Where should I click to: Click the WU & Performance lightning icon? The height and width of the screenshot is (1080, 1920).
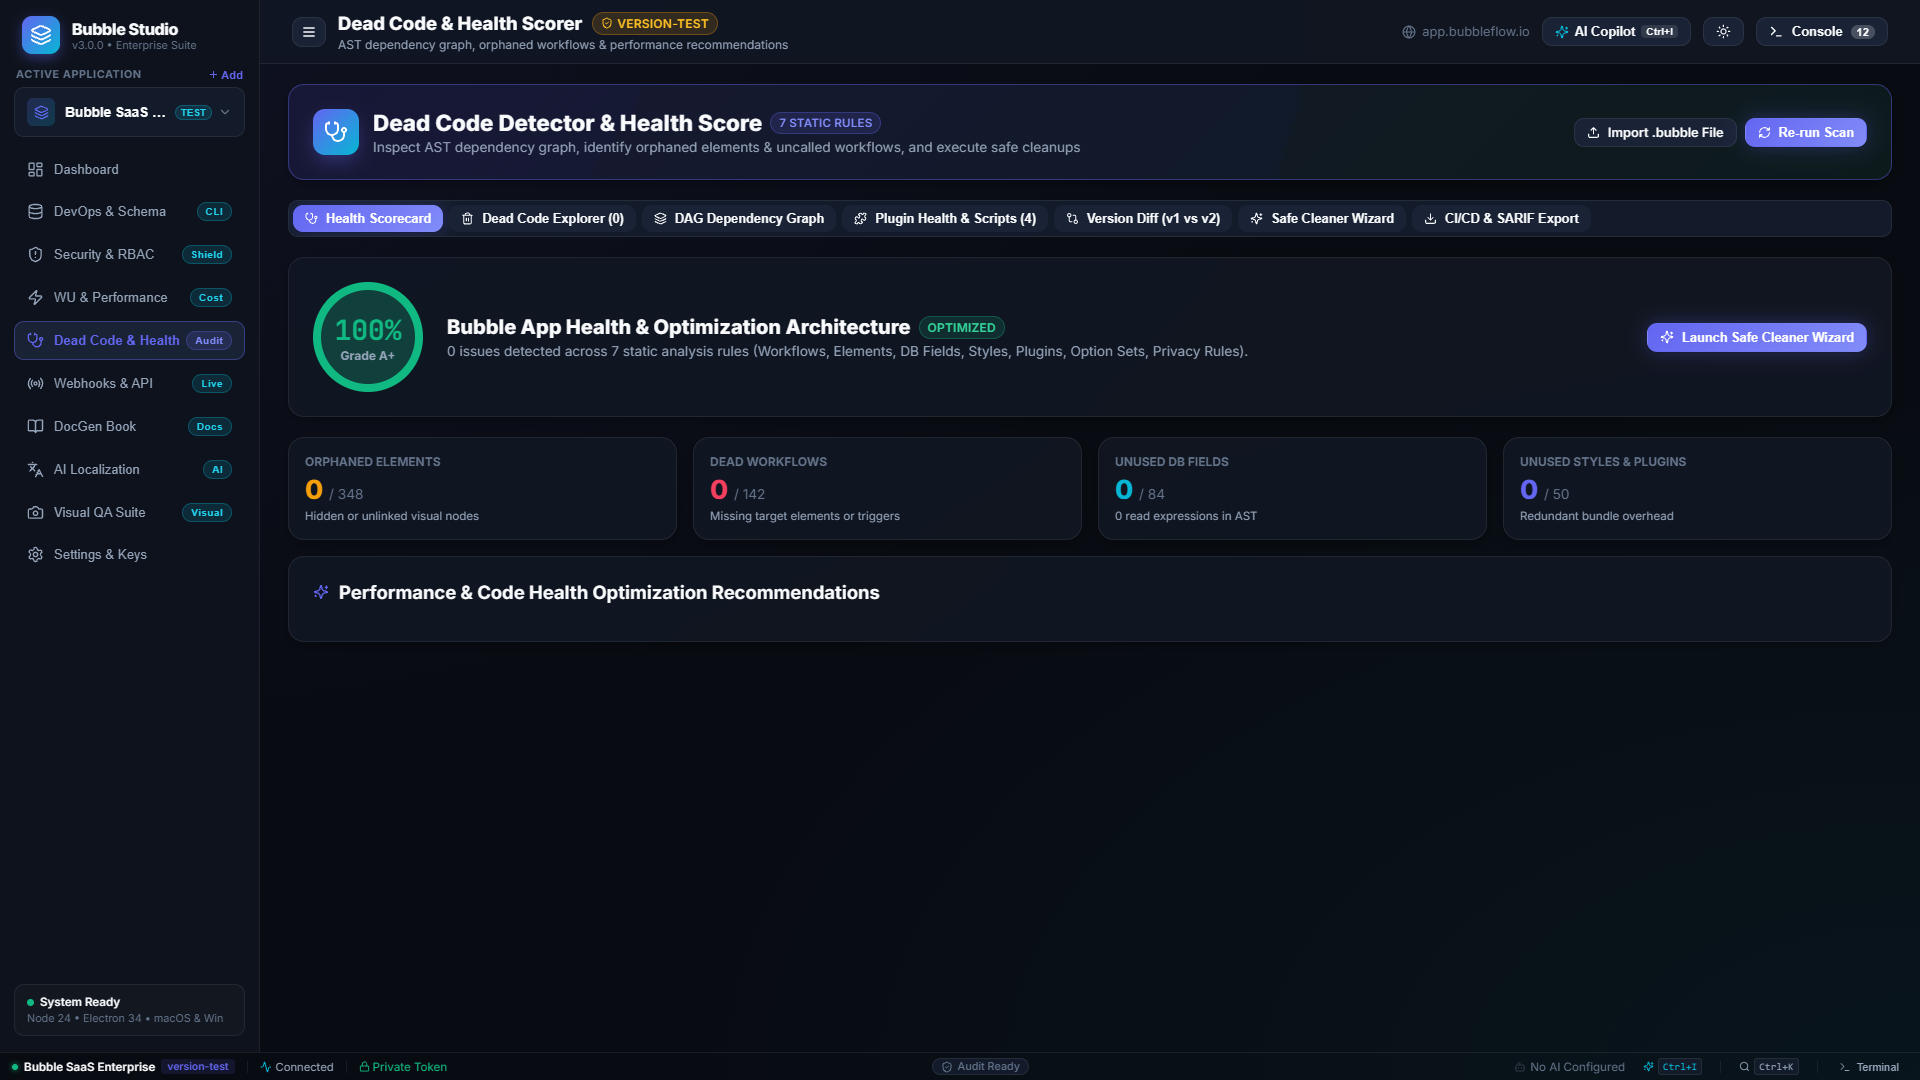[35, 298]
